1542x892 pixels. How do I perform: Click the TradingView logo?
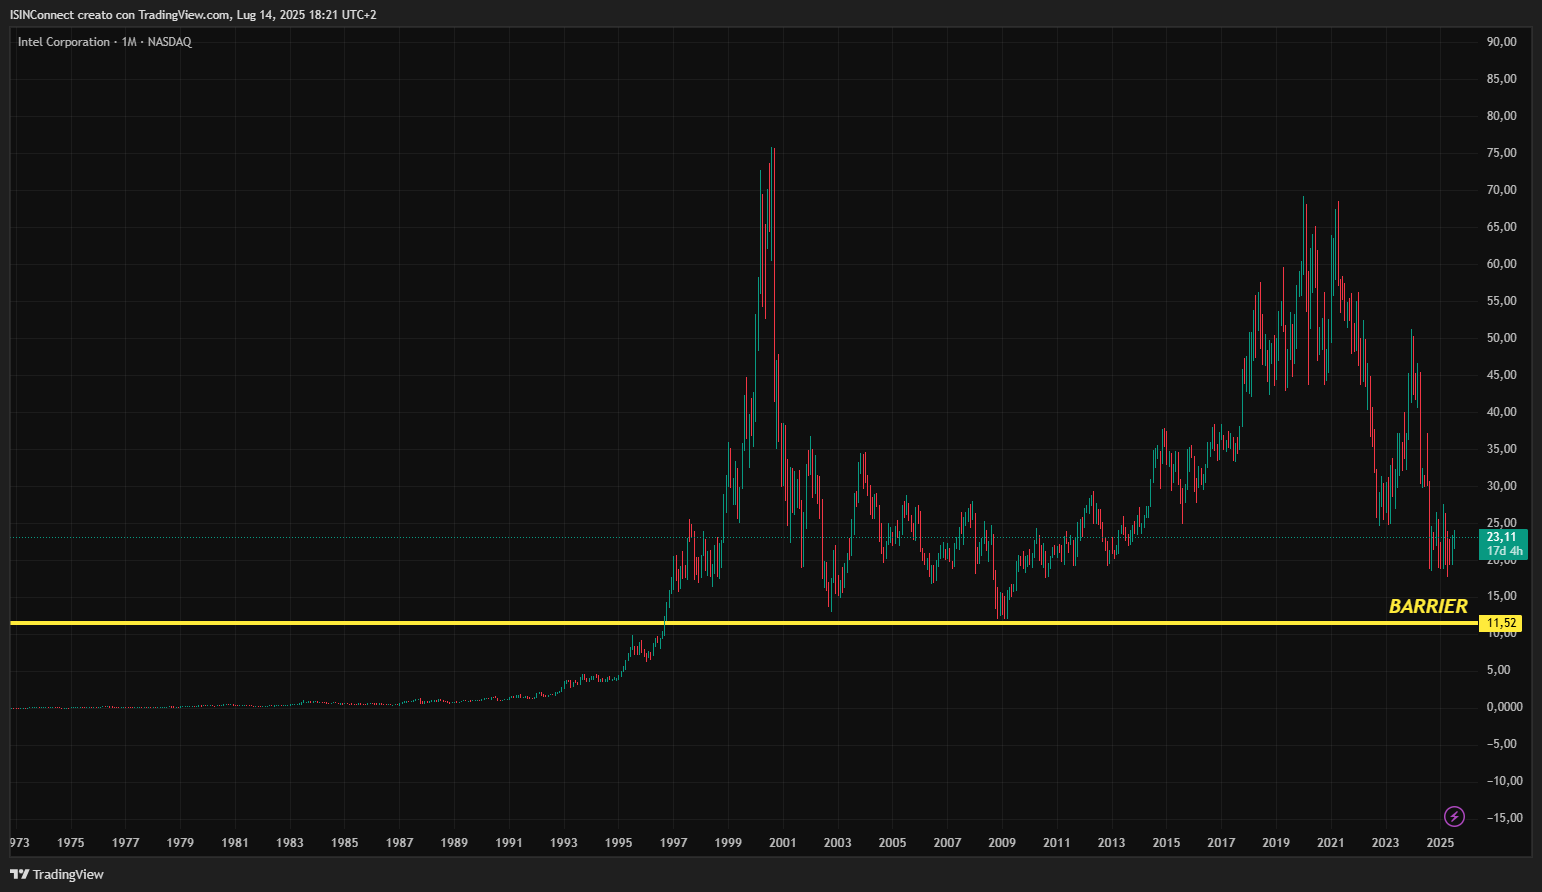coord(57,874)
